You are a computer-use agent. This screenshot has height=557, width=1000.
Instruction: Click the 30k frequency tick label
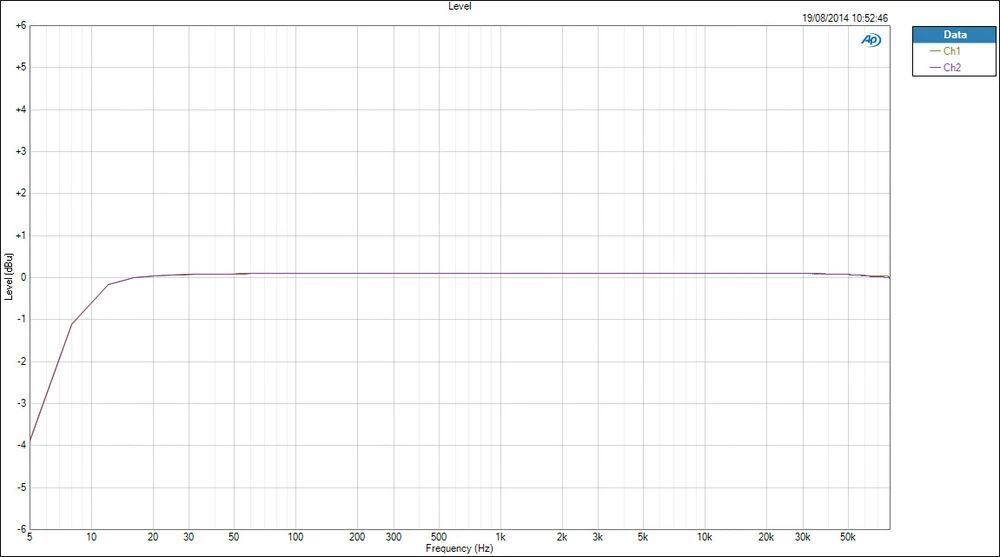click(x=802, y=537)
